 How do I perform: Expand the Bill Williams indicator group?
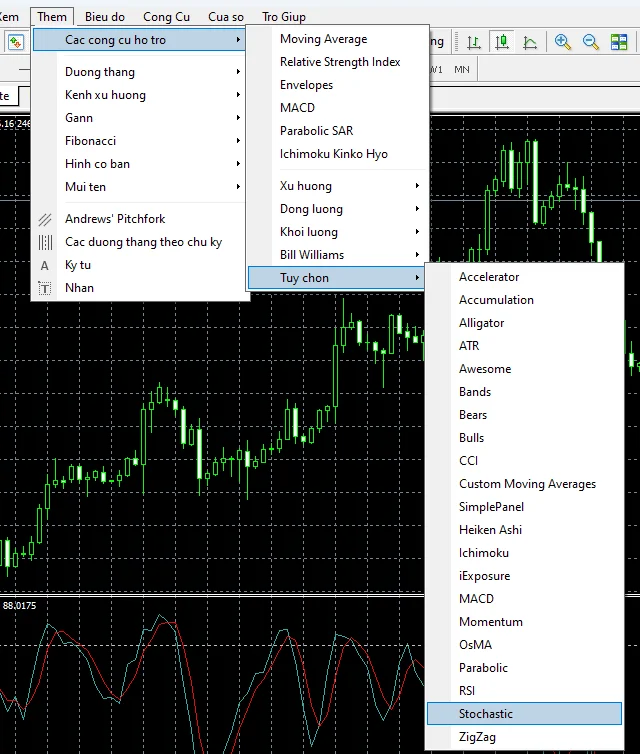pos(337,255)
